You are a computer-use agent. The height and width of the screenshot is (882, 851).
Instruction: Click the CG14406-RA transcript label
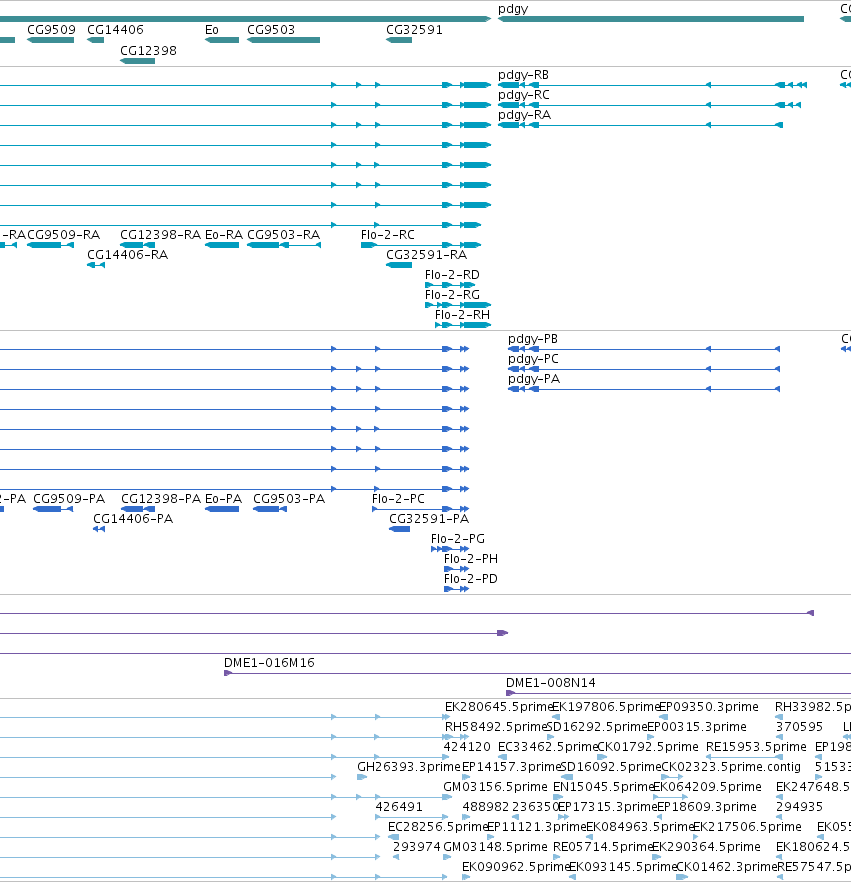tap(128, 255)
